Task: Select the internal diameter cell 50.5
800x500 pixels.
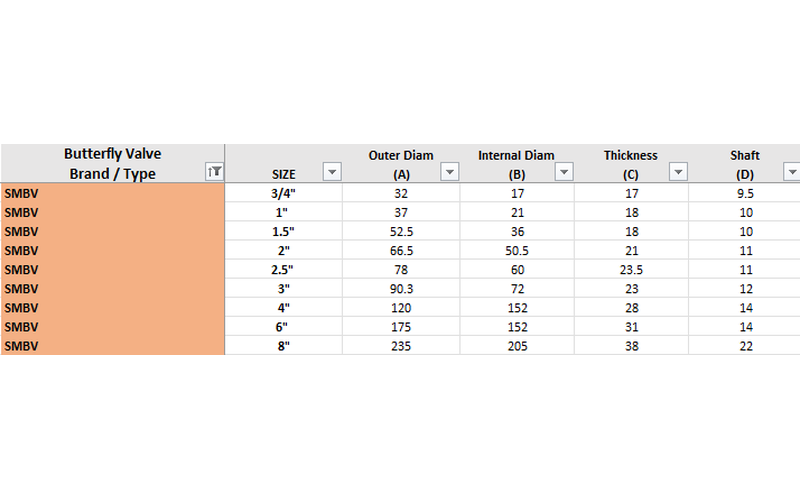Action: coord(517,250)
